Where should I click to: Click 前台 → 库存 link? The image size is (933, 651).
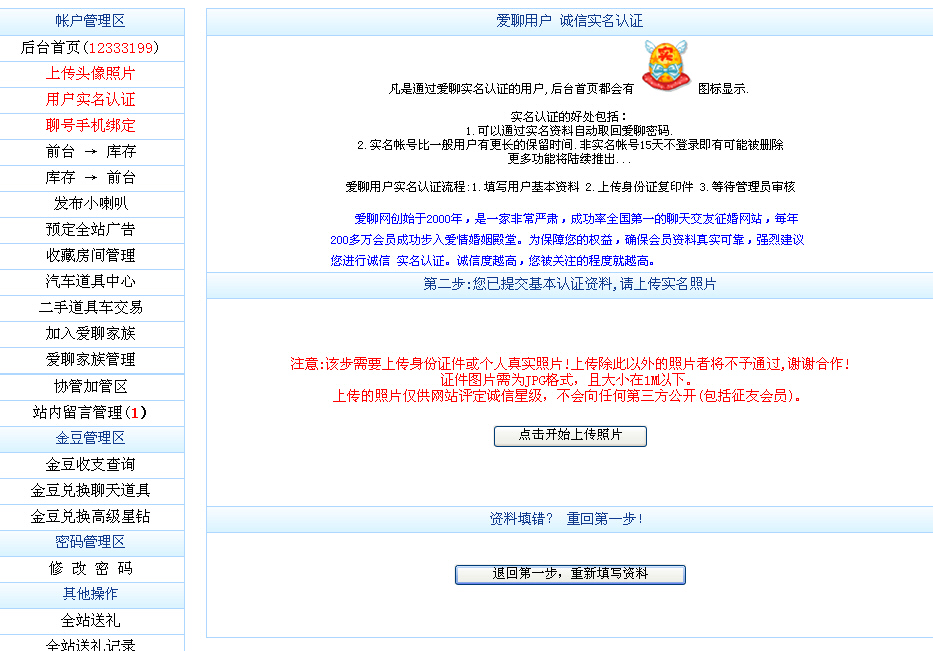tap(90, 152)
